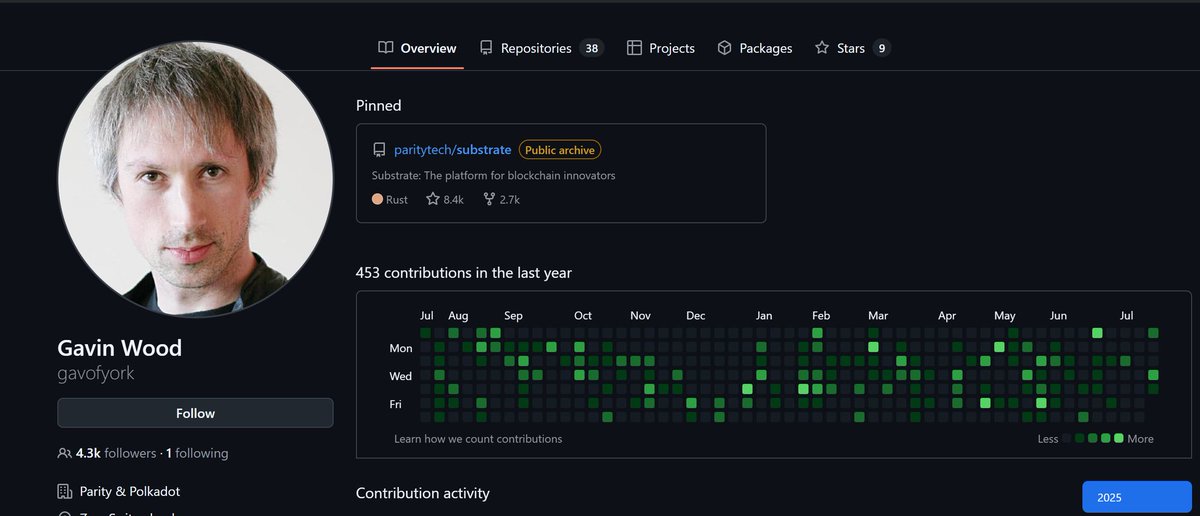The height and width of the screenshot is (516, 1200).
Task: Click the cube icon beside Packages
Action: pos(725,48)
